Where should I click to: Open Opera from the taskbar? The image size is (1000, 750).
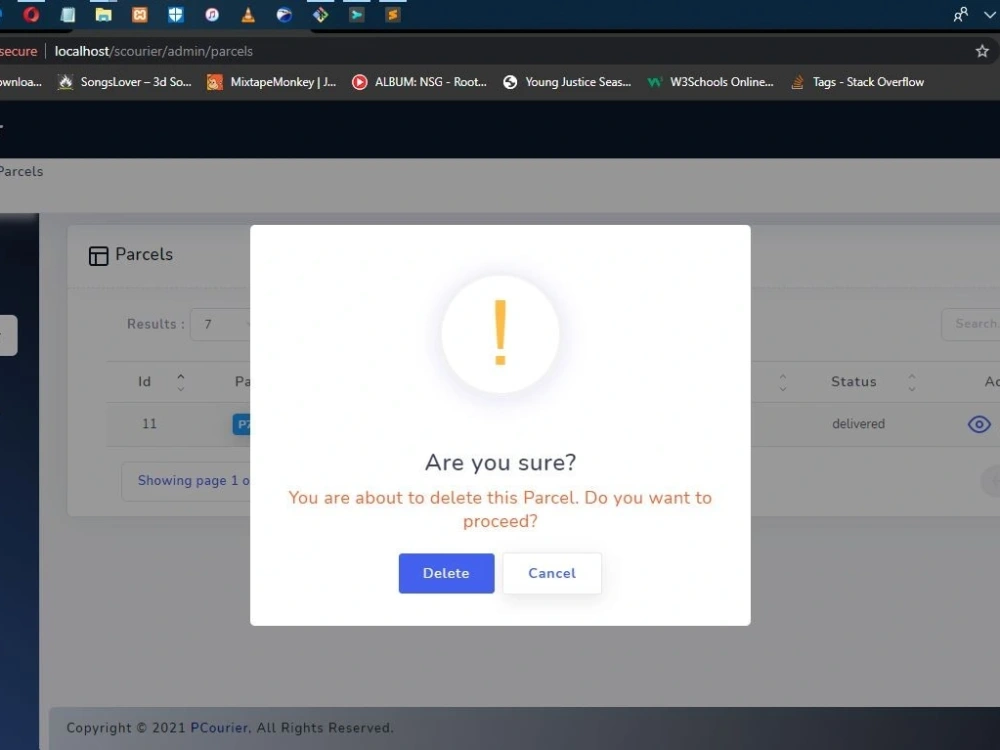point(31,14)
